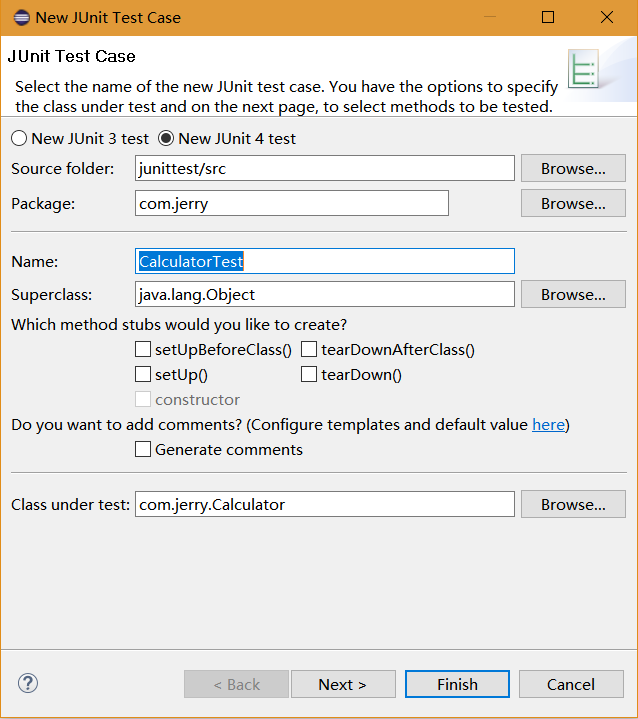Click the "JUnit Test Case" heading
The height and width of the screenshot is (719, 638).
tap(72, 56)
